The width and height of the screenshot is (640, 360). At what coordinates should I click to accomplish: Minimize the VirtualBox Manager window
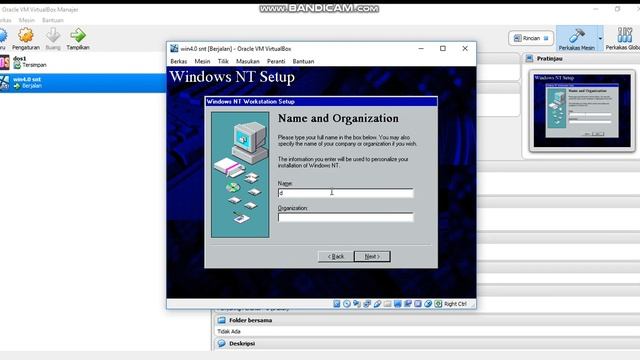(x=596, y=9)
